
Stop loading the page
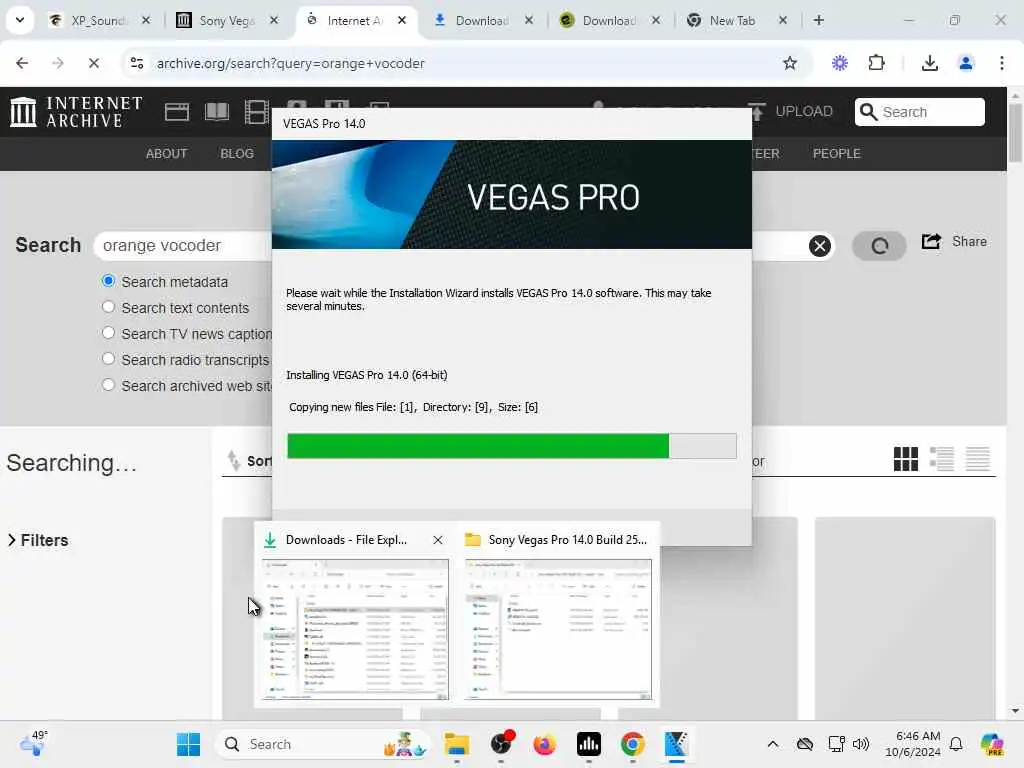point(93,63)
